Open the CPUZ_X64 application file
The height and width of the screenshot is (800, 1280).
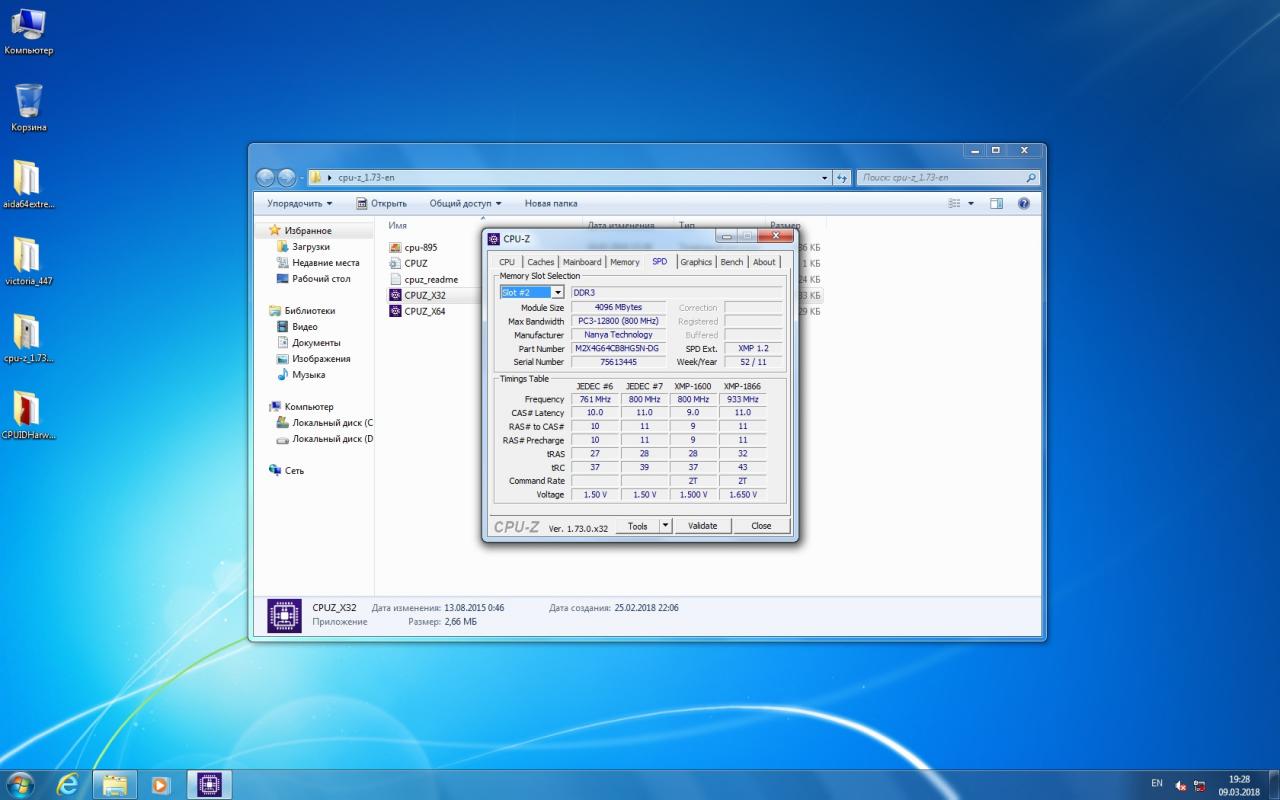[x=424, y=311]
